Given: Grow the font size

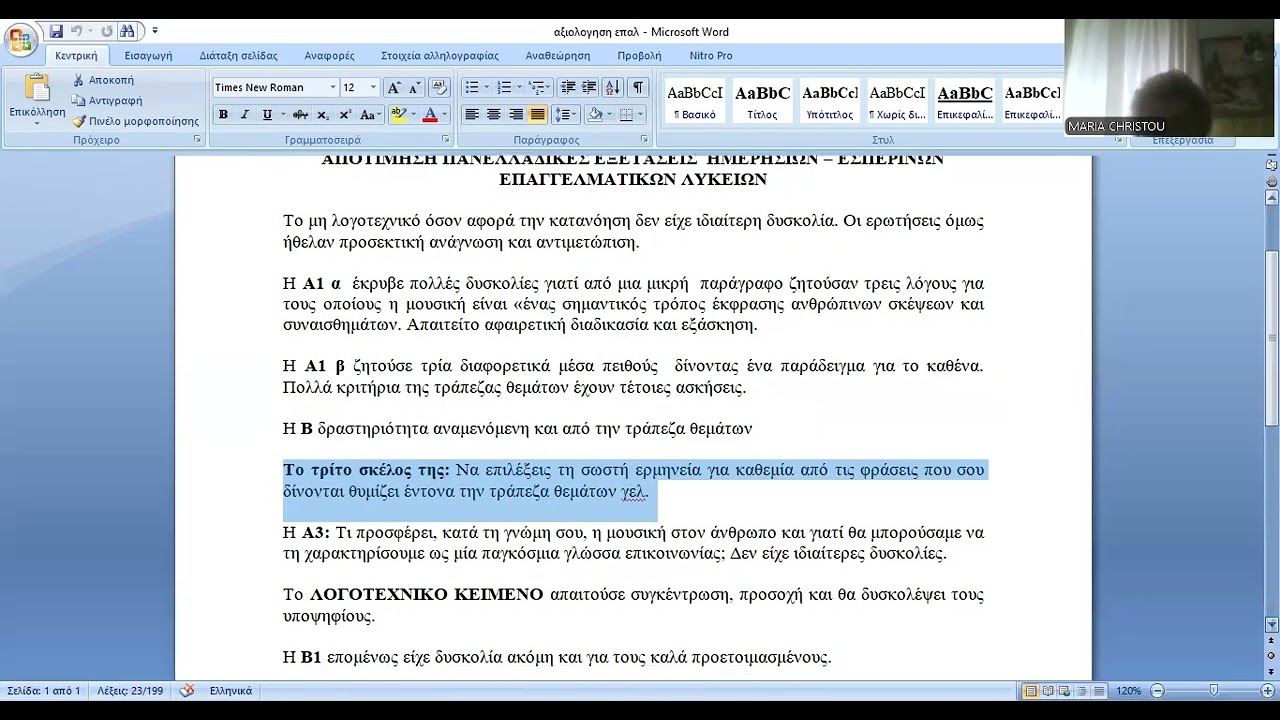Looking at the screenshot, I should [394, 88].
